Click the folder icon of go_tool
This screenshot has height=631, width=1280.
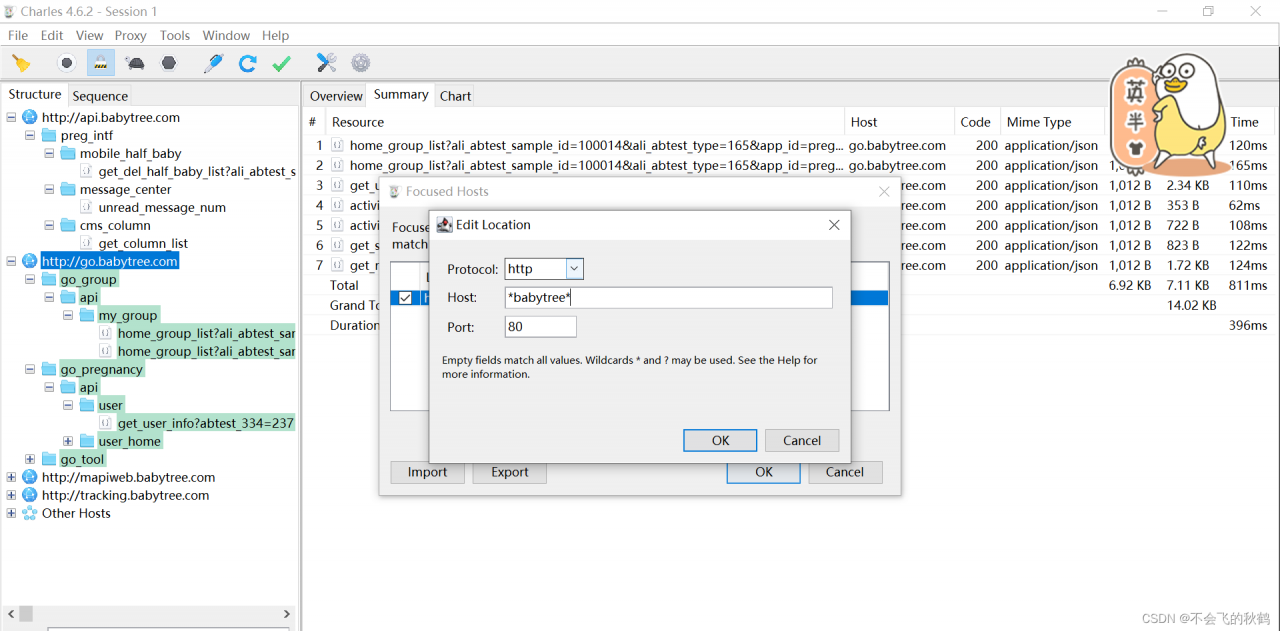point(49,459)
